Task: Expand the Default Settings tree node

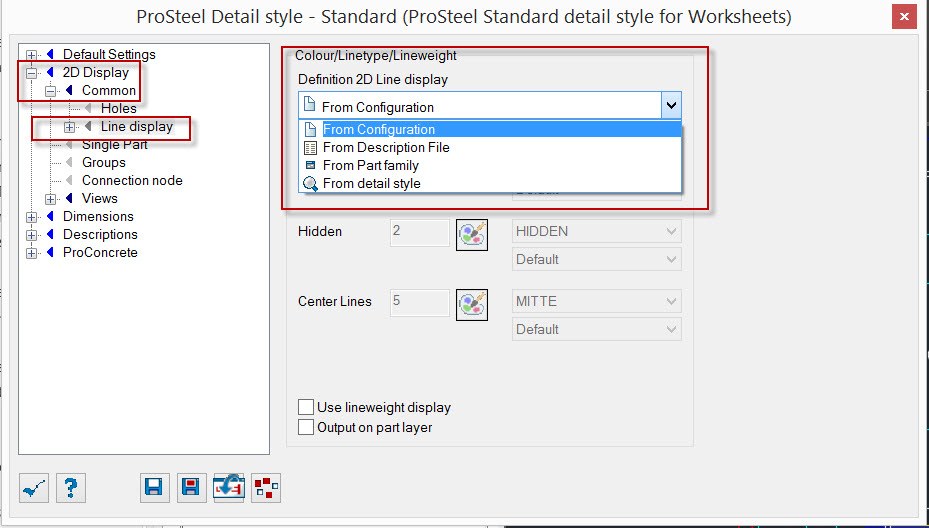Action: 31,55
